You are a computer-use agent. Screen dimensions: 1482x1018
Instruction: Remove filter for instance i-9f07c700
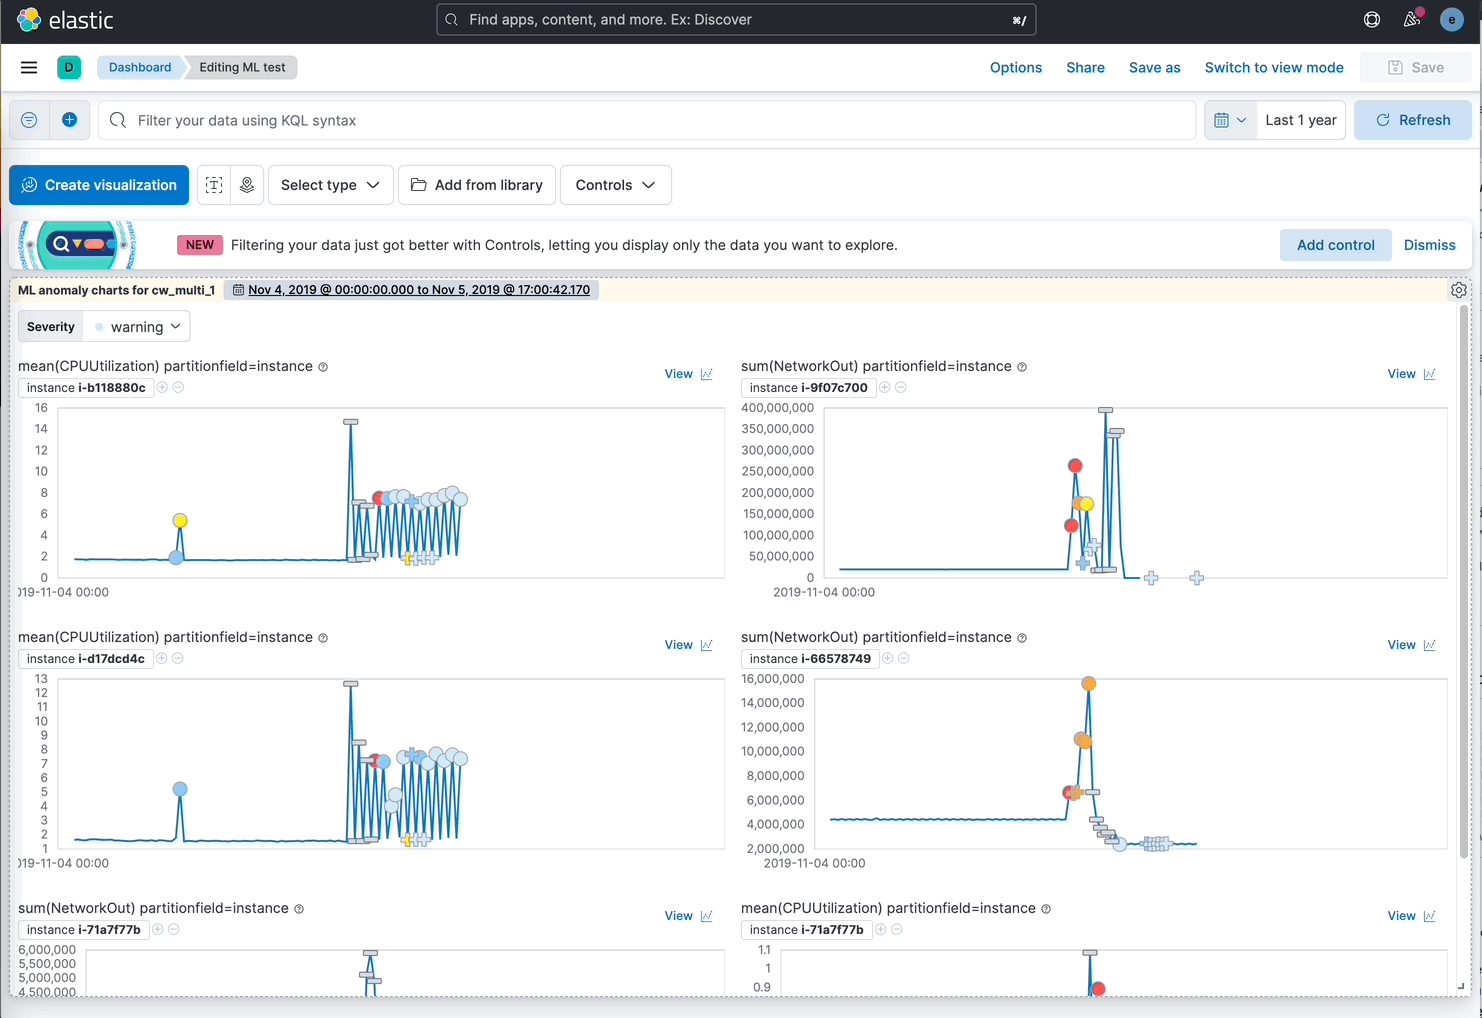point(900,387)
